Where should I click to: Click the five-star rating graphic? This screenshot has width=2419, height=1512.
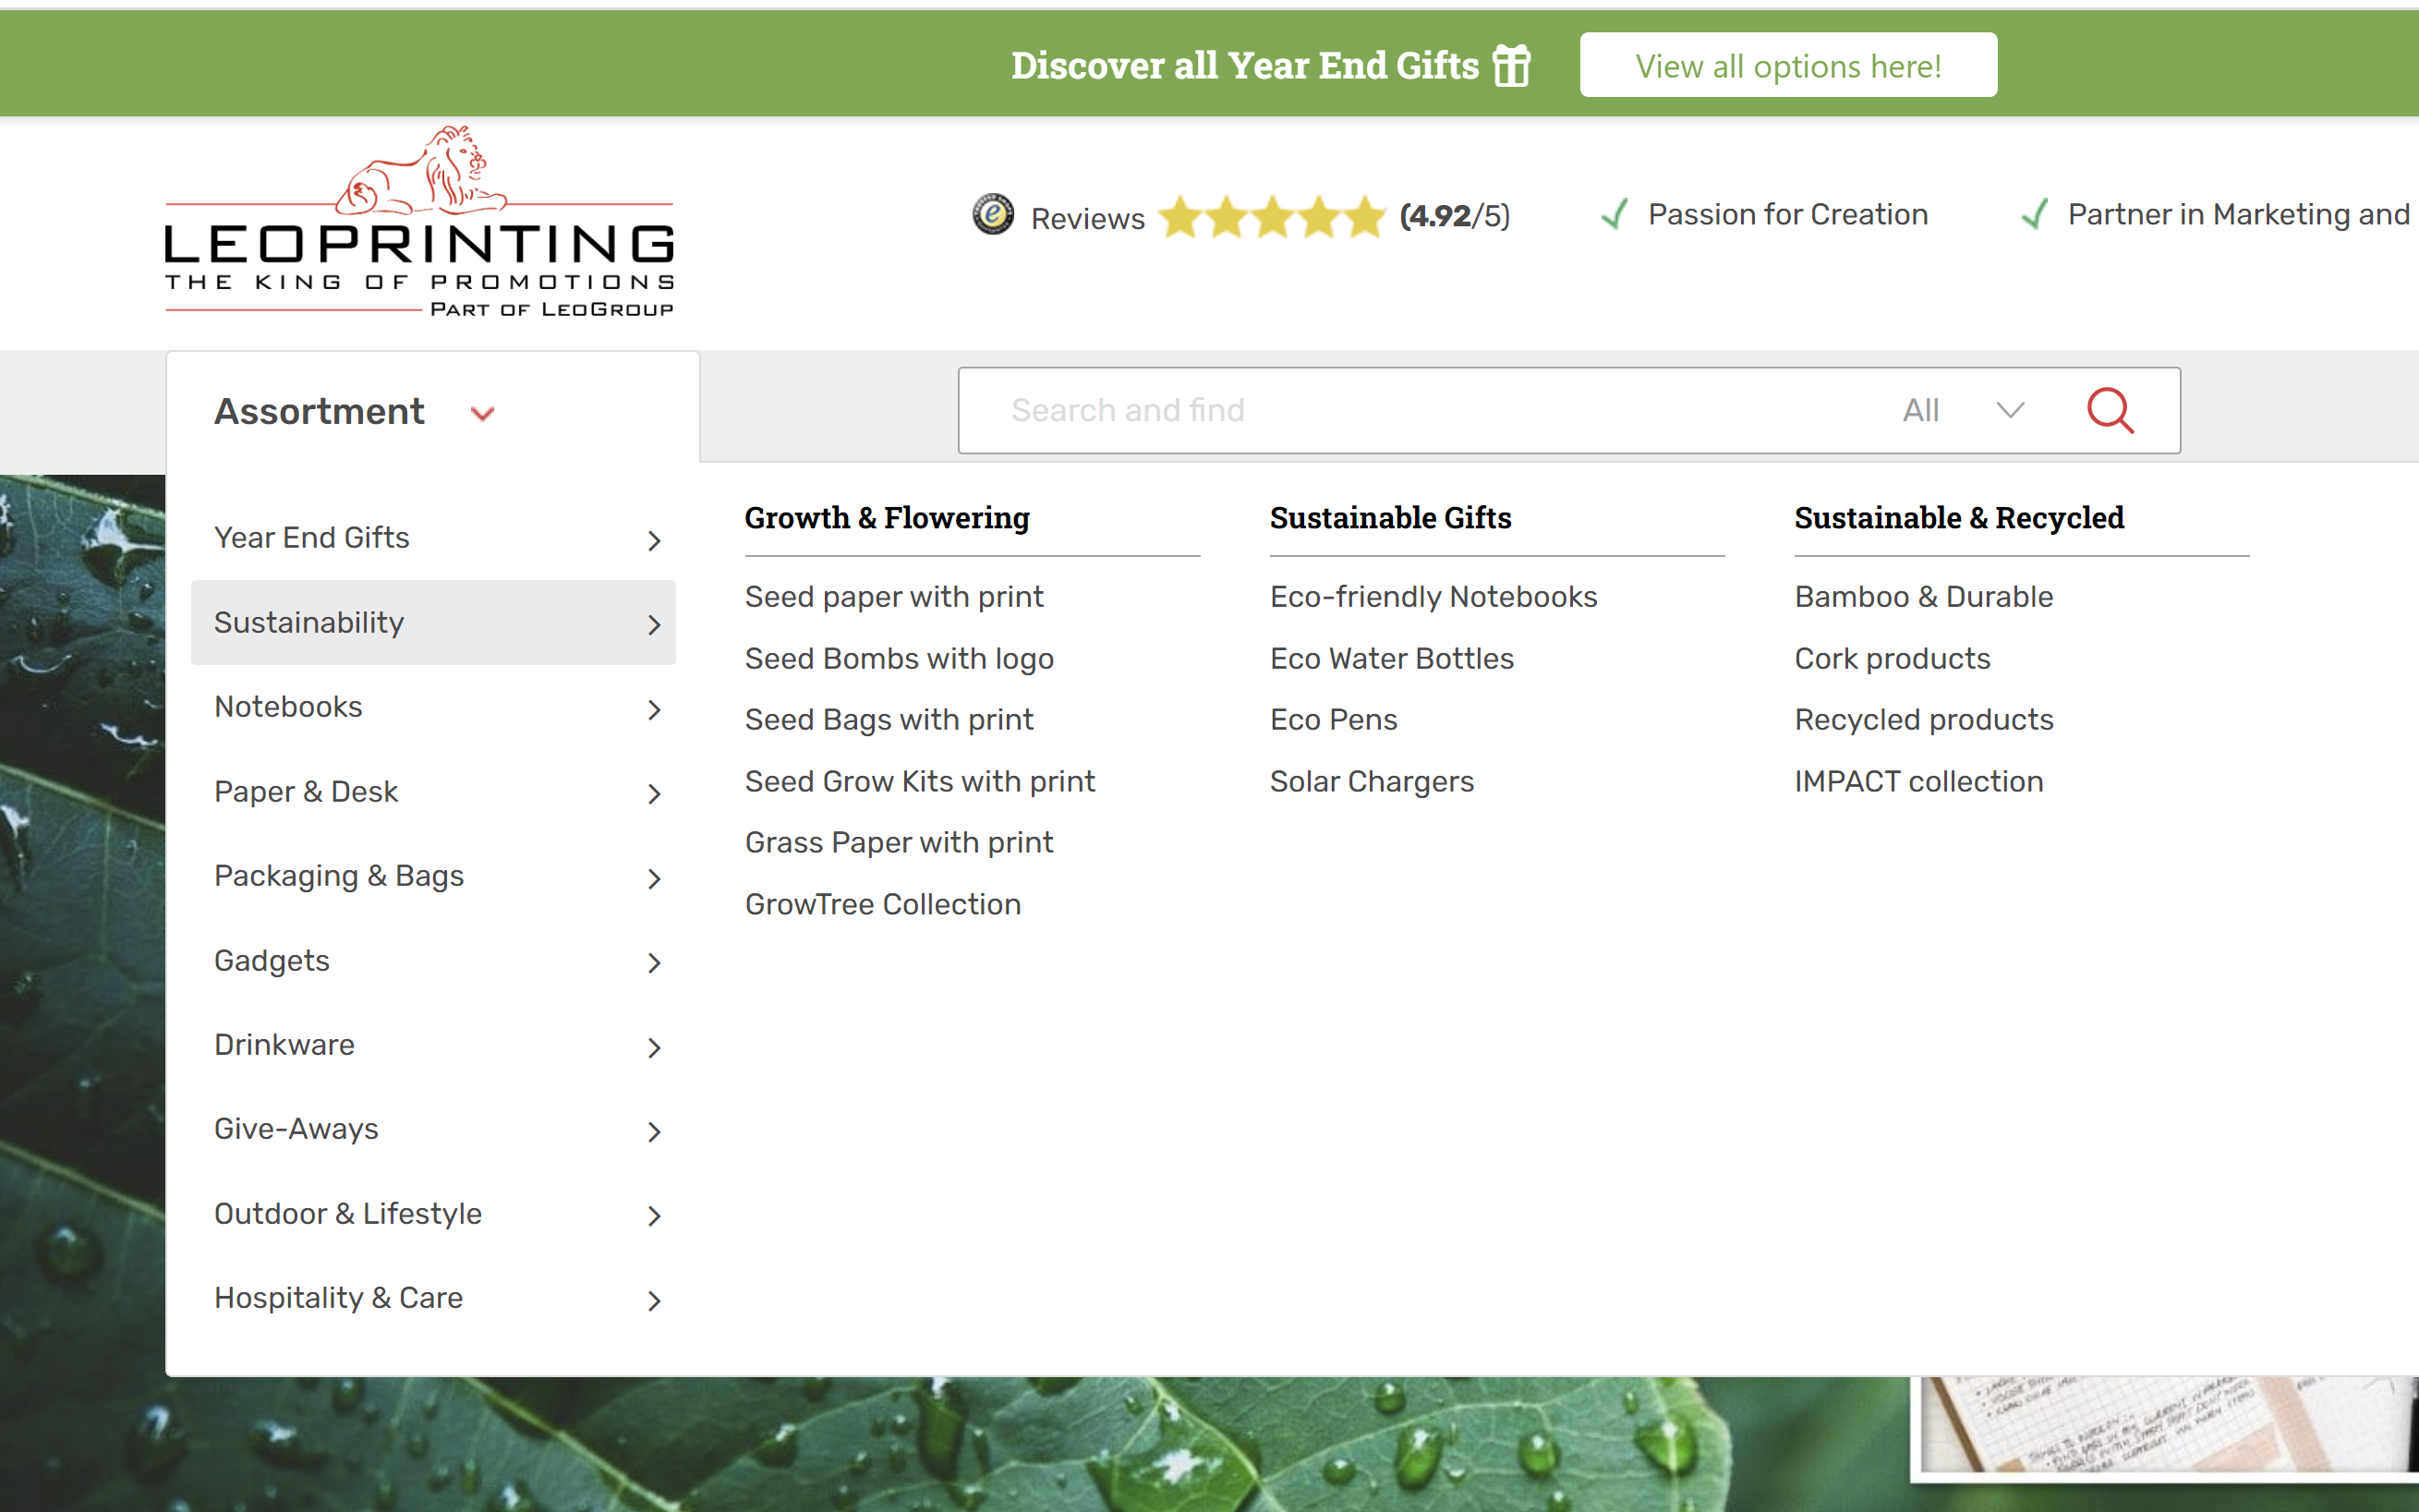1271,216
